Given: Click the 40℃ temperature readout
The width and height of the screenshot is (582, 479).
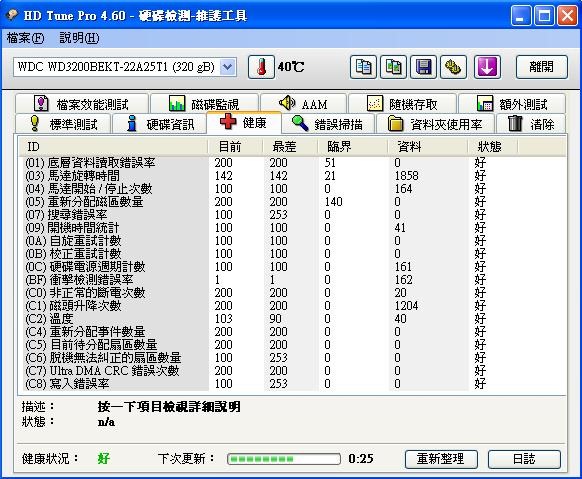Looking at the screenshot, I should click(291, 67).
